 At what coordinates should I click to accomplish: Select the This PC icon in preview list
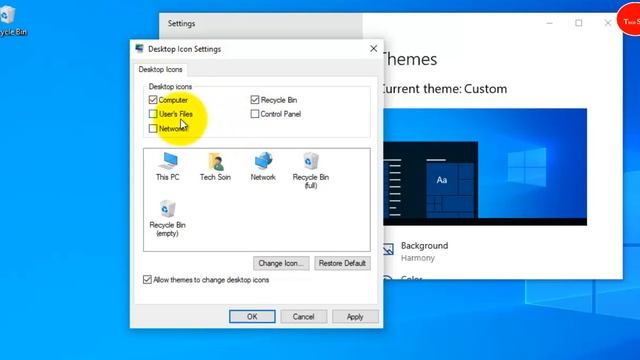point(167,166)
